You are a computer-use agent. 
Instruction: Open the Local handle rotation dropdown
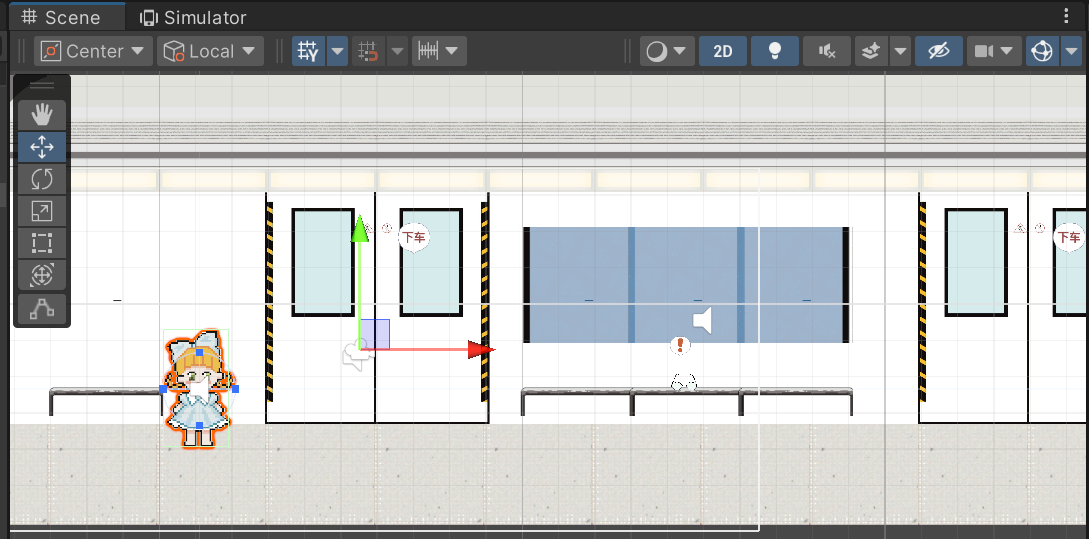[210, 51]
